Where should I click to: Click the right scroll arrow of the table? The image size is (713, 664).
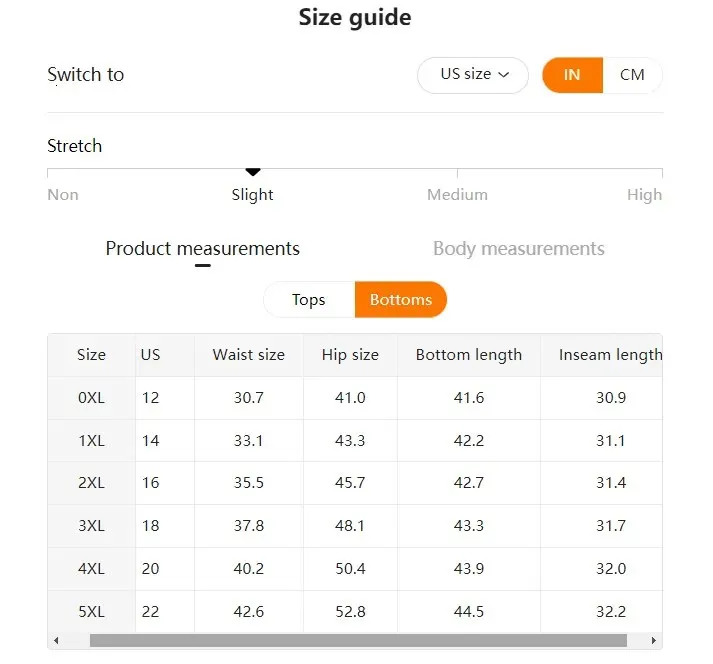(653, 640)
